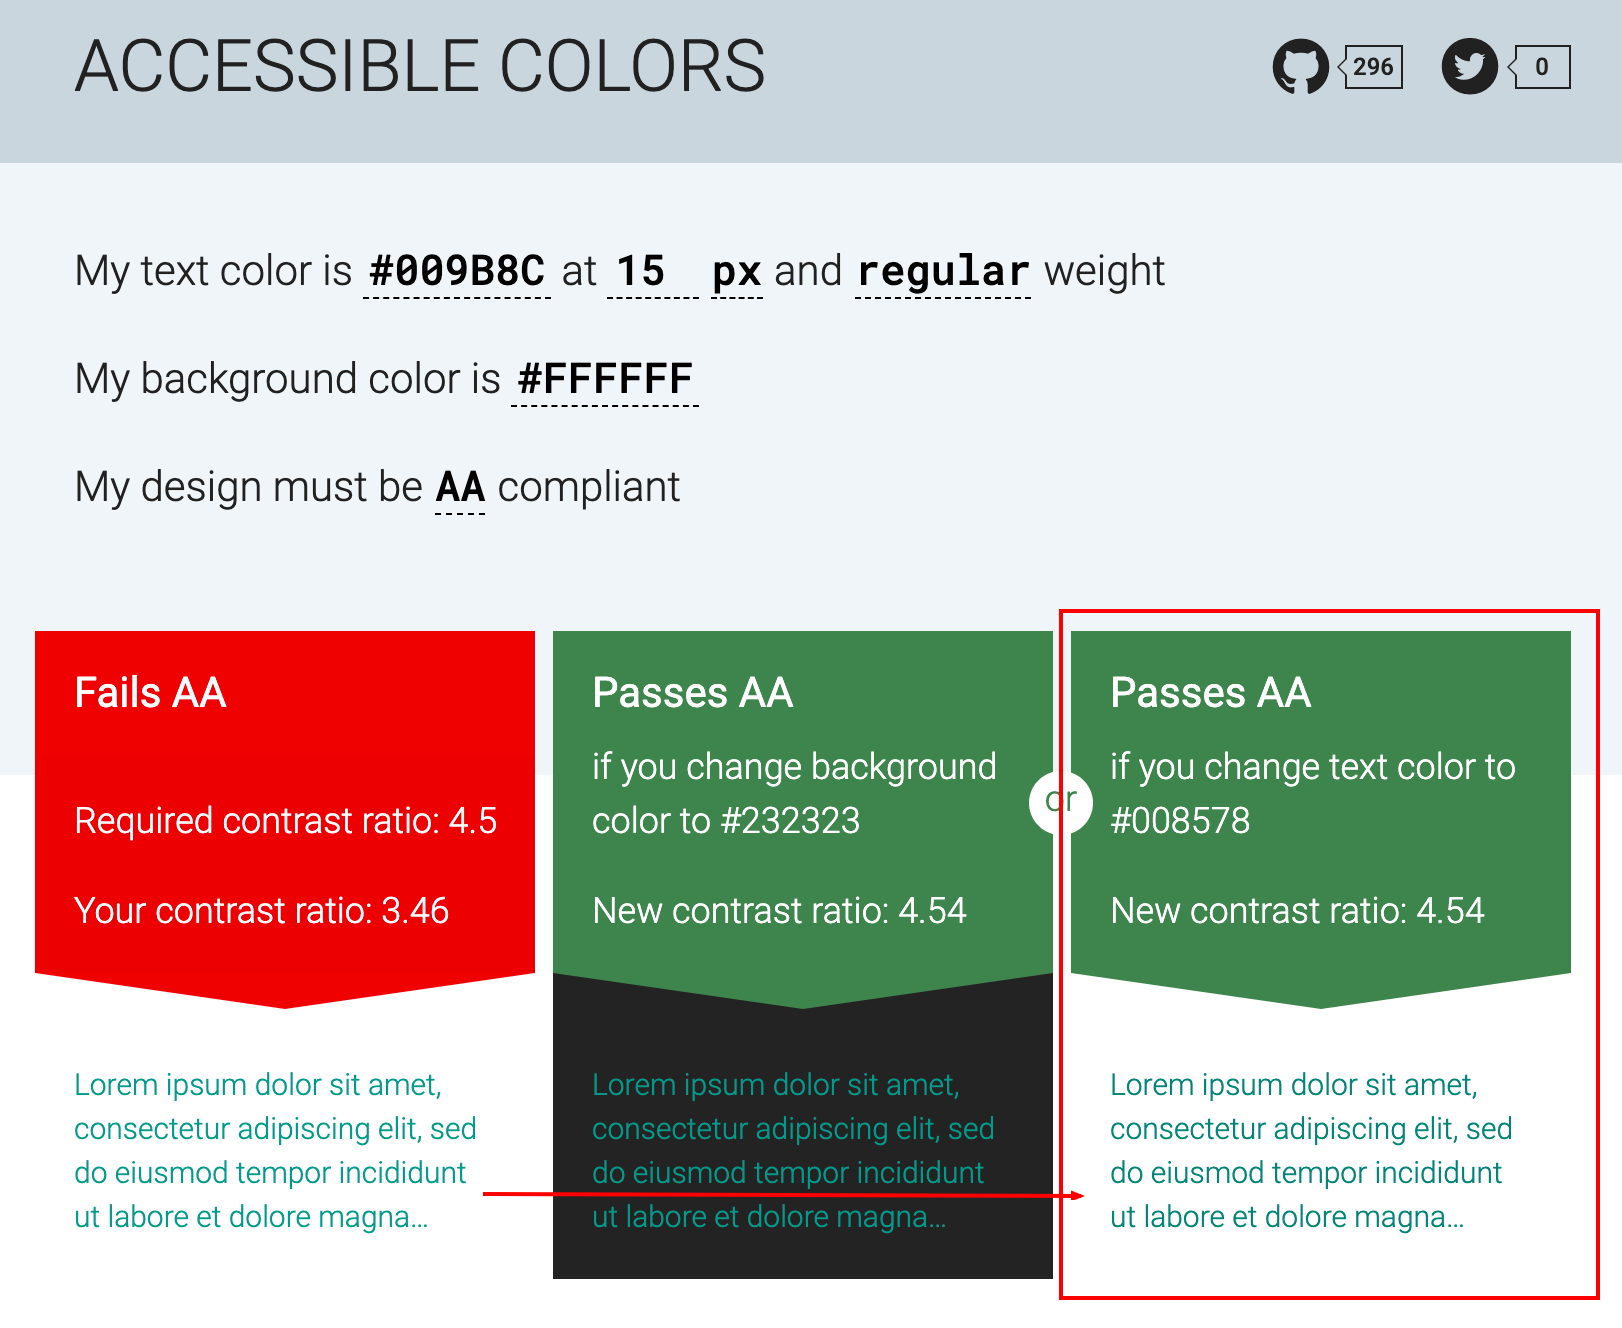
Task: Edit the background color field #FFFFFF
Action: point(605,379)
